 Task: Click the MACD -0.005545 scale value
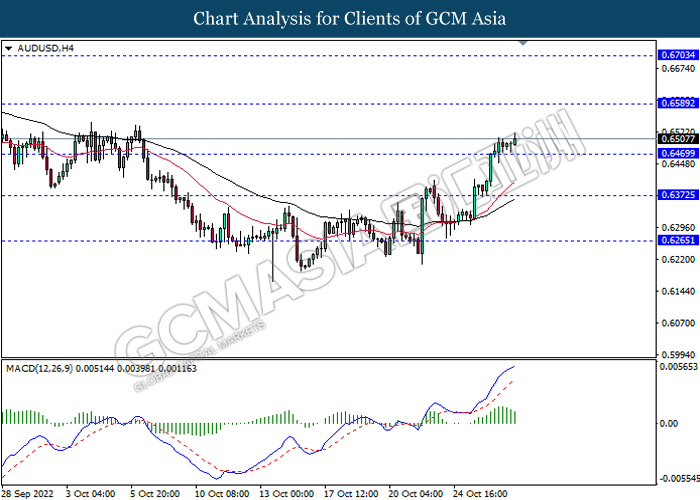(679, 479)
